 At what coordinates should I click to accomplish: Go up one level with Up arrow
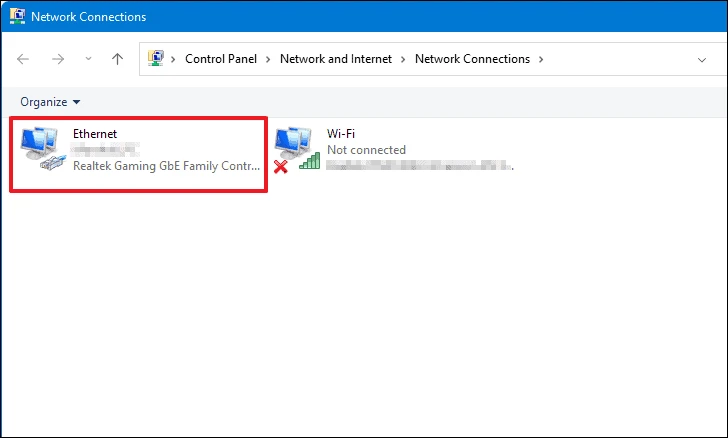pyautogui.click(x=117, y=59)
